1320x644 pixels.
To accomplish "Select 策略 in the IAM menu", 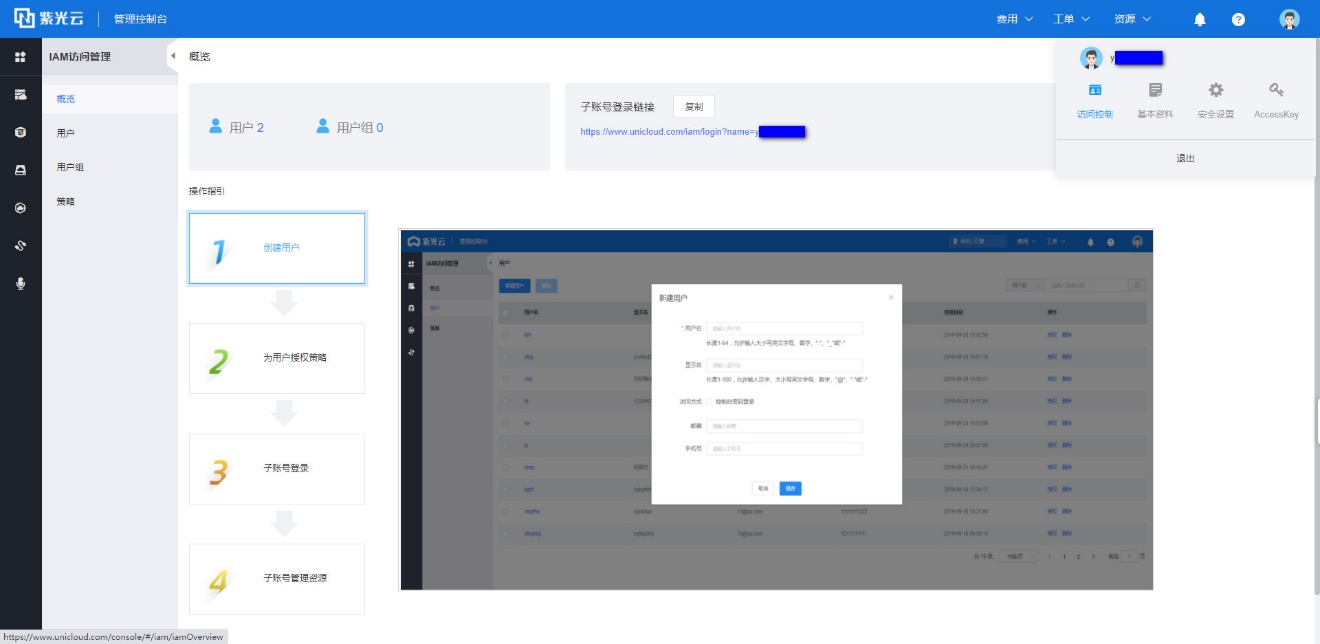I will pyautogui.click(x=66, y=201).
